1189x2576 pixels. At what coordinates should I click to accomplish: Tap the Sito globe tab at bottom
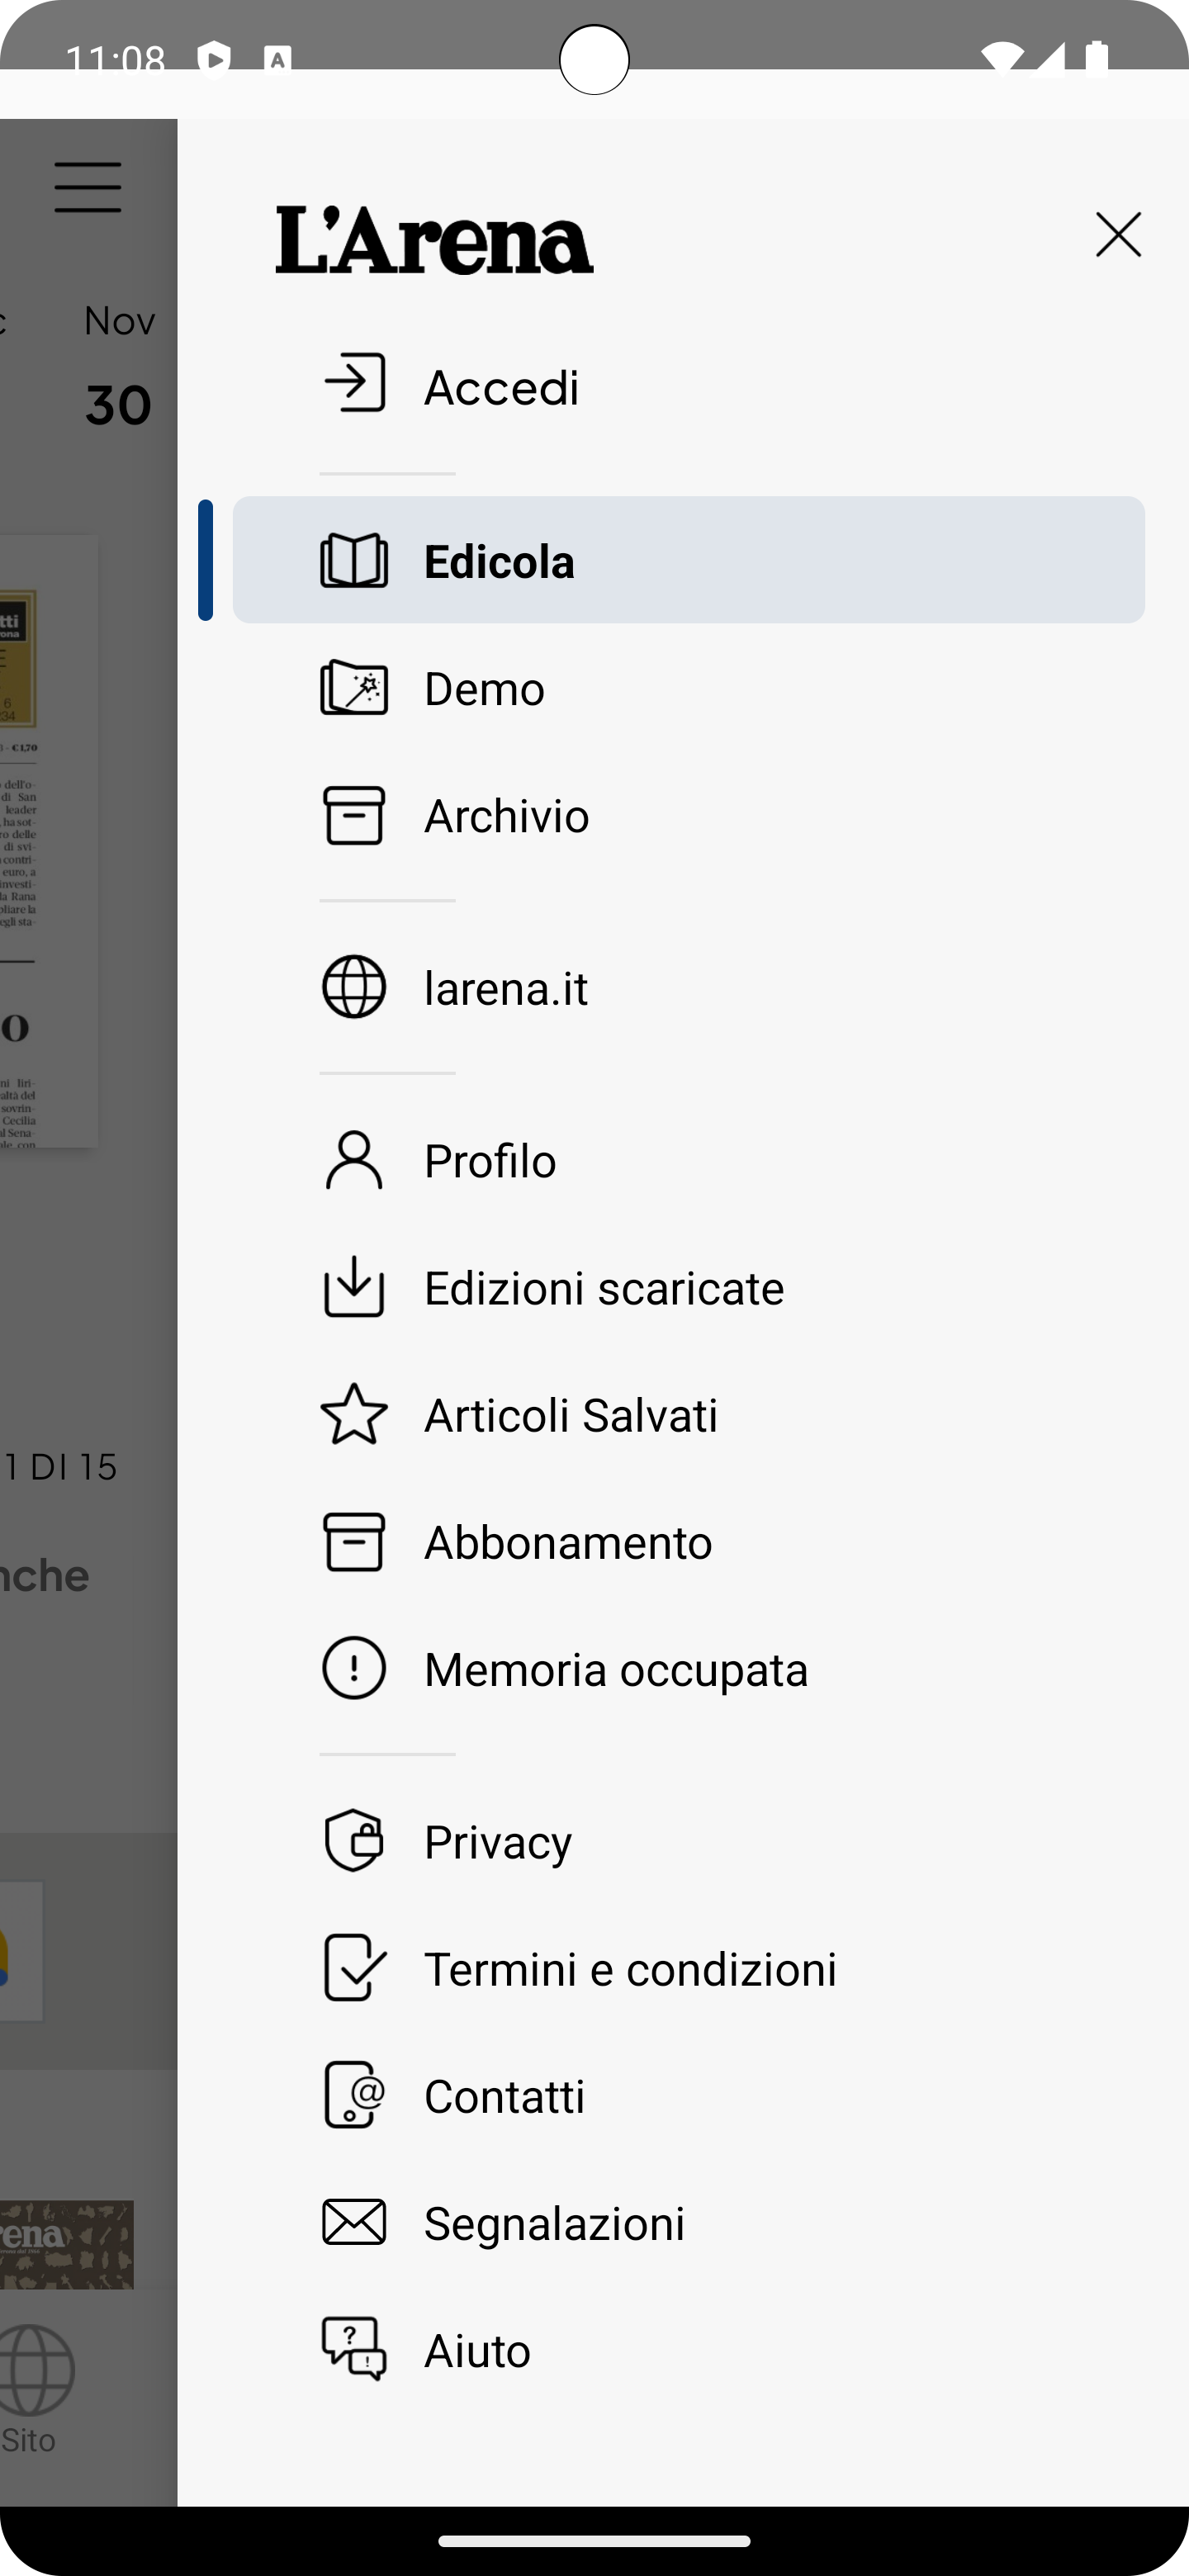pyautogui.click(x=30, y=2390)
